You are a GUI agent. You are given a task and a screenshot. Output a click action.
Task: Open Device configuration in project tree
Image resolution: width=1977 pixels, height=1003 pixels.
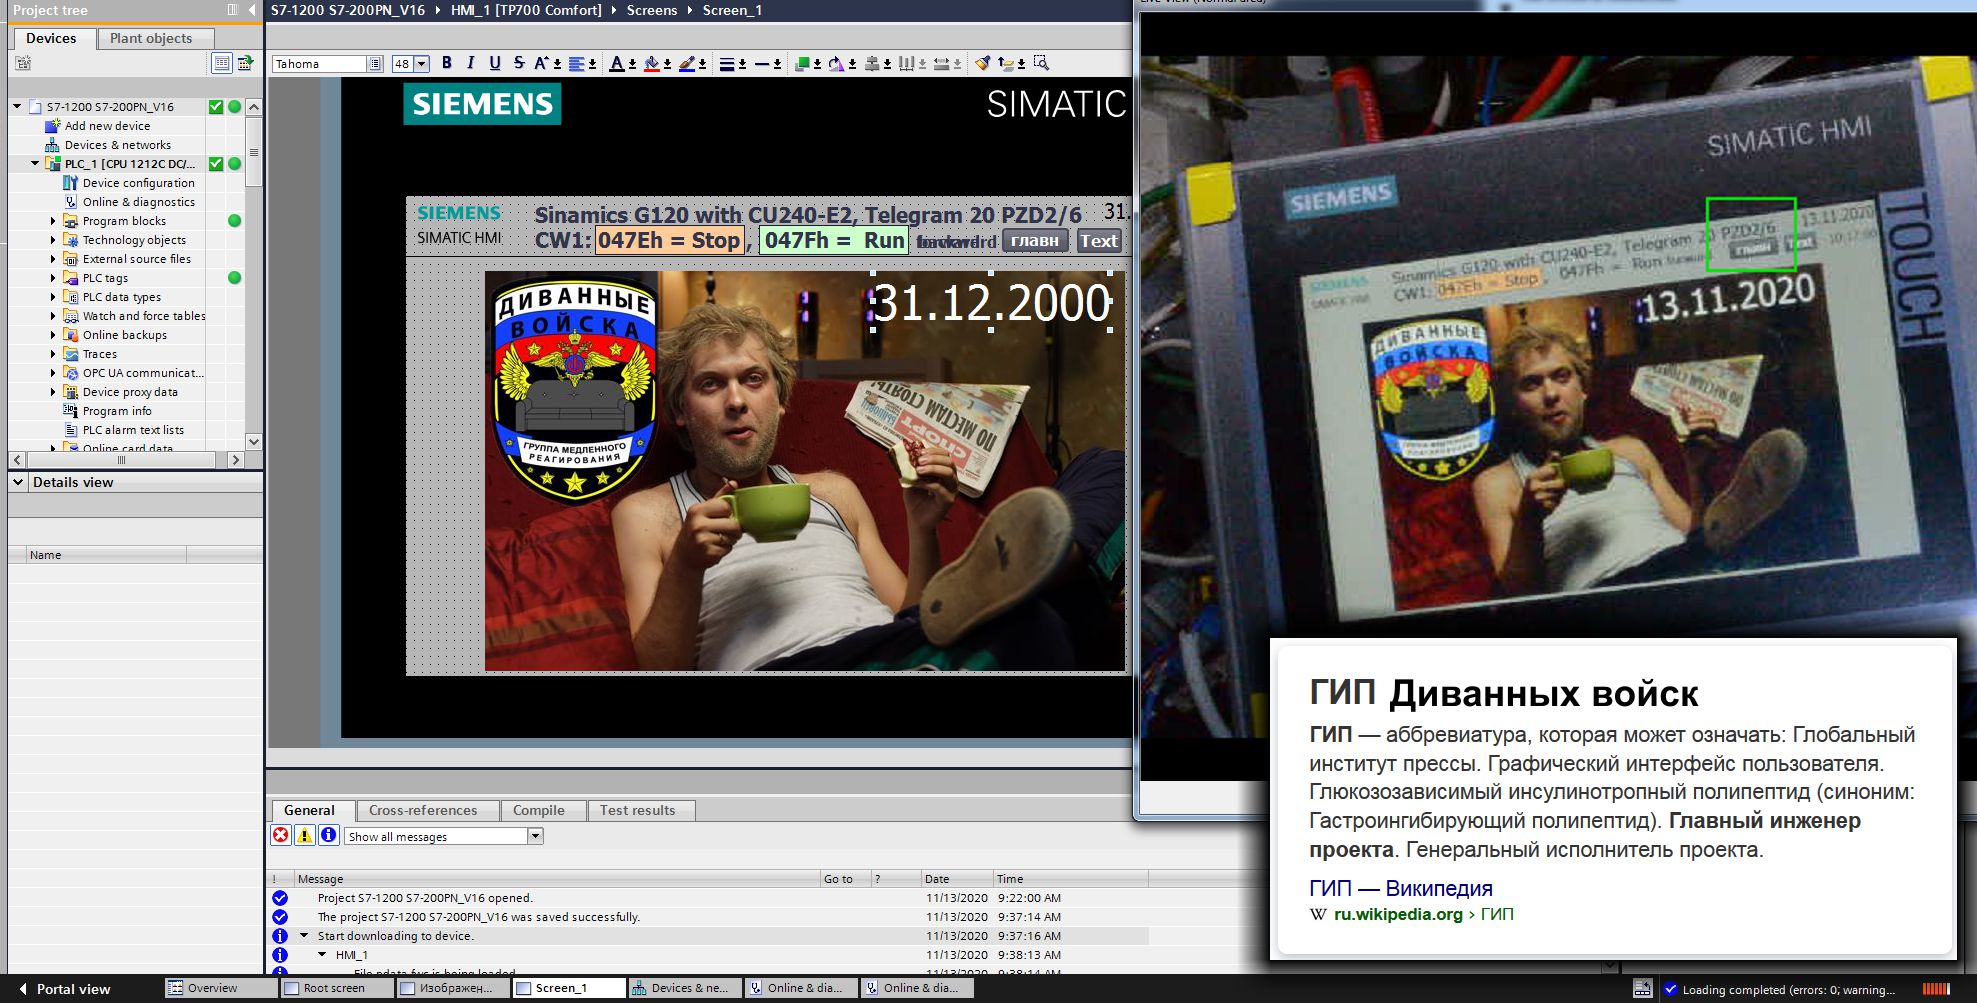click(138, 183)
